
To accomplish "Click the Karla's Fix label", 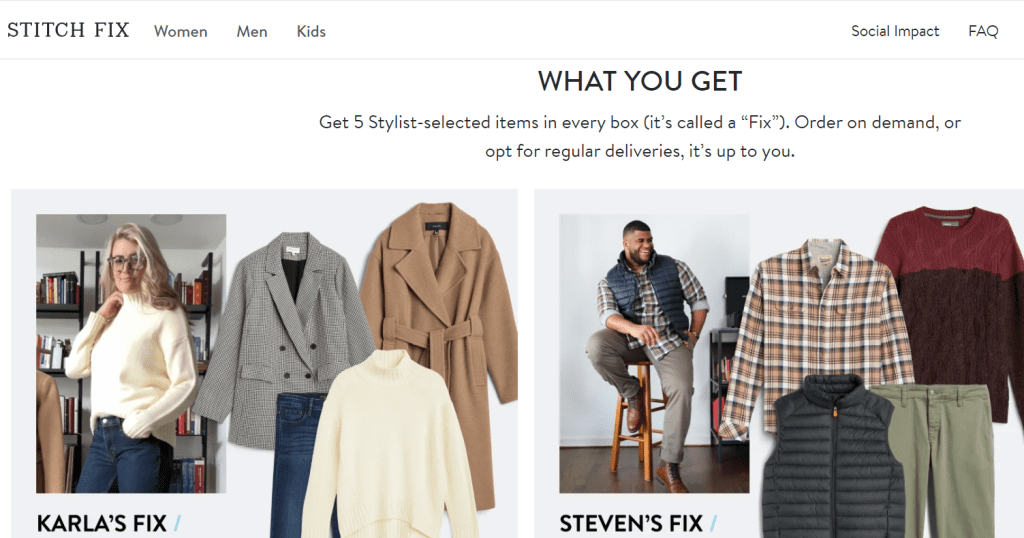I will point(102,523).
